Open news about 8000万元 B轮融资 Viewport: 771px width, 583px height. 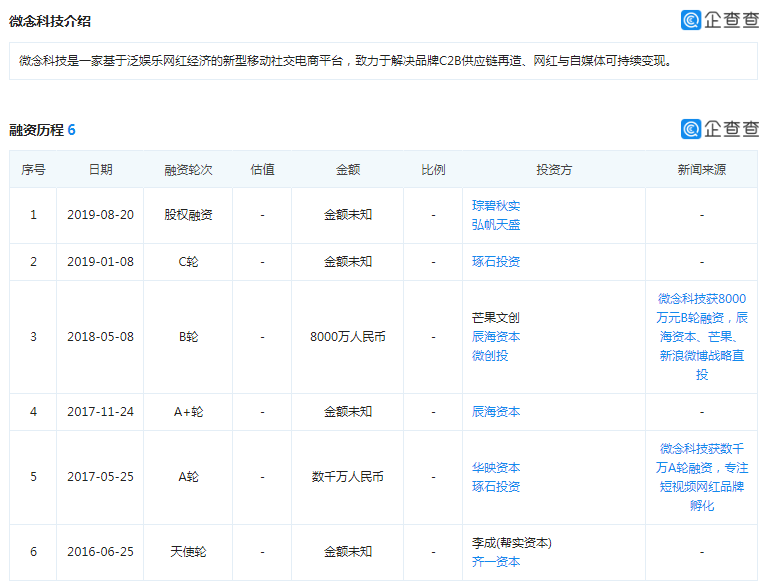tap(702, 337)
